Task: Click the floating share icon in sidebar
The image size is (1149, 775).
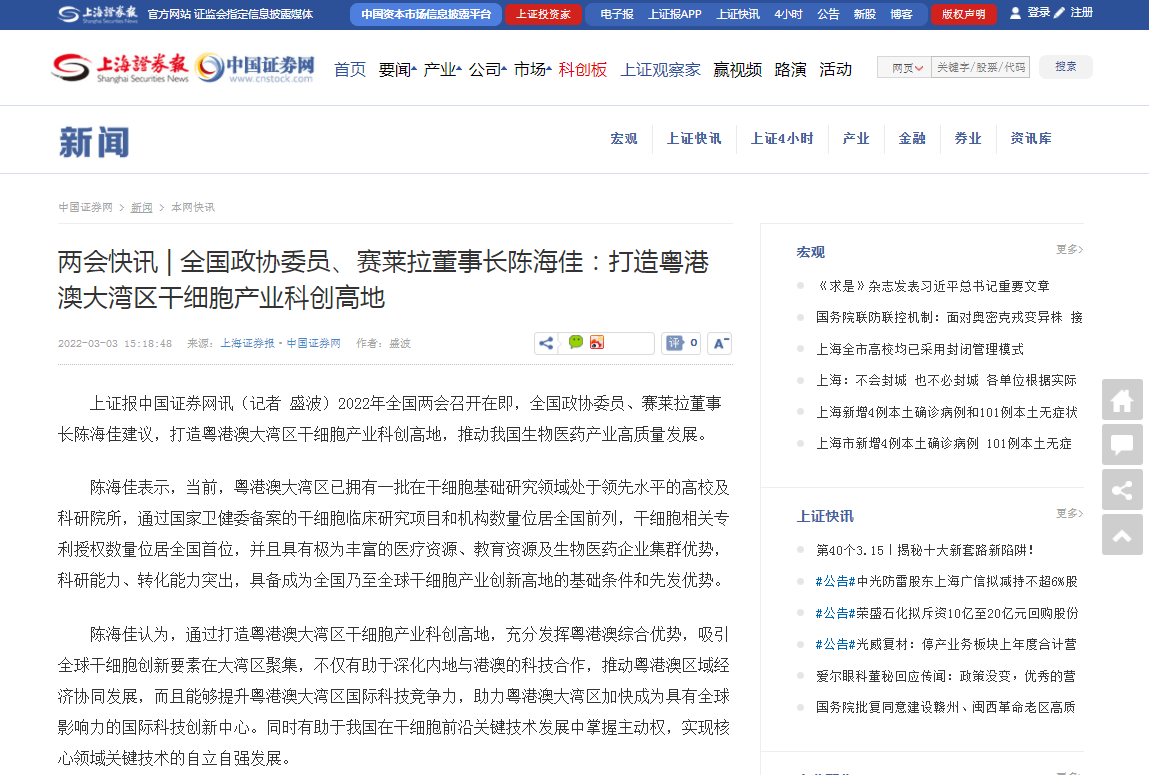Action: coord(1122,490)
